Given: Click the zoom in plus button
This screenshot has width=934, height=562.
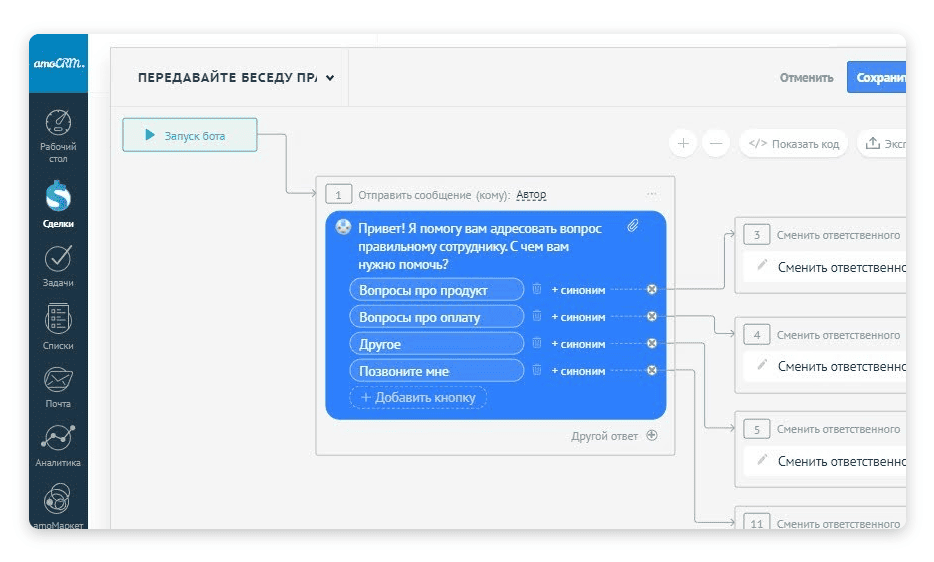Looking at the screenshot, I should [x=683, y=143].
